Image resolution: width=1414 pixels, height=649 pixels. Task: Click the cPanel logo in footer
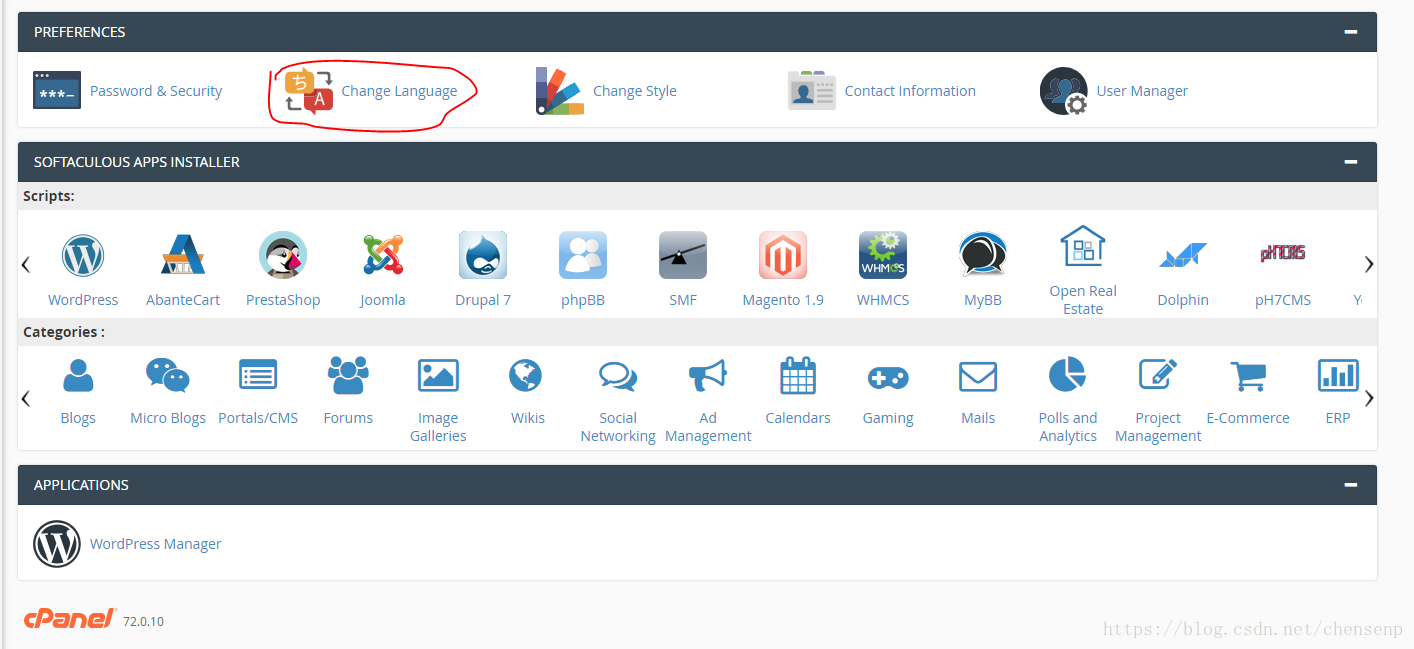click(x=70, y=619)
